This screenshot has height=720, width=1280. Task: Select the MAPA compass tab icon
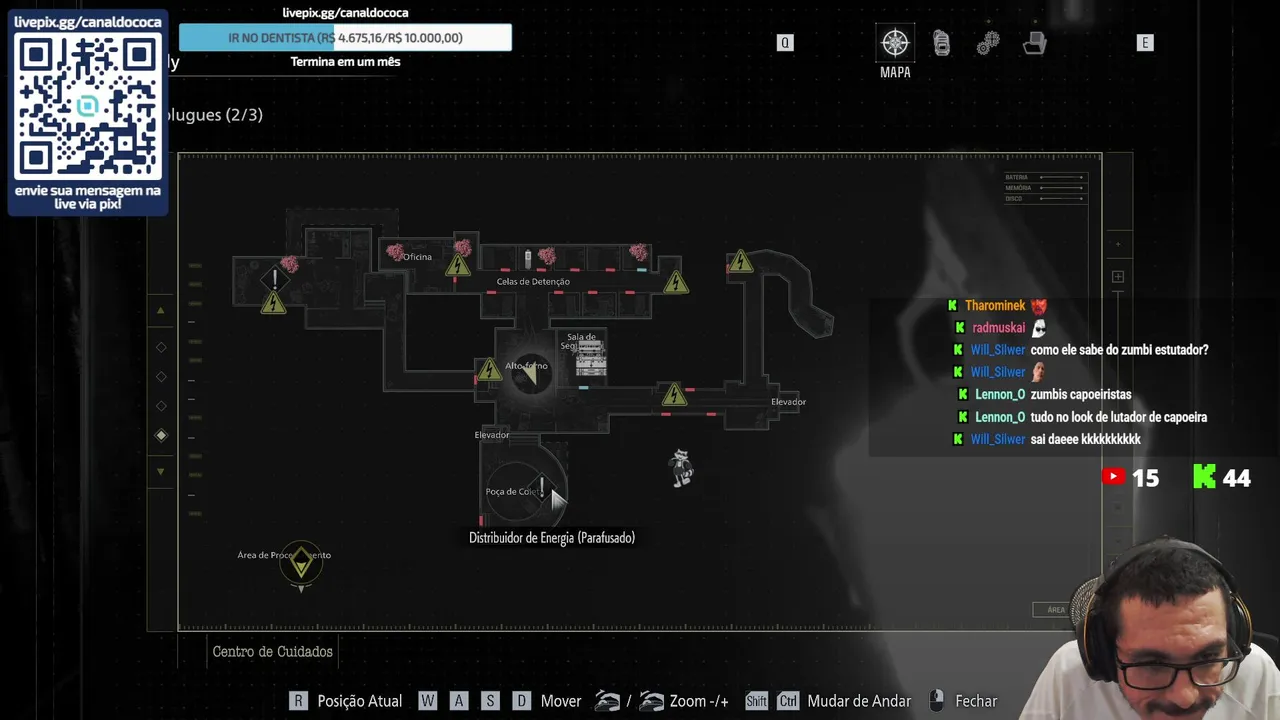click(895, 43)
